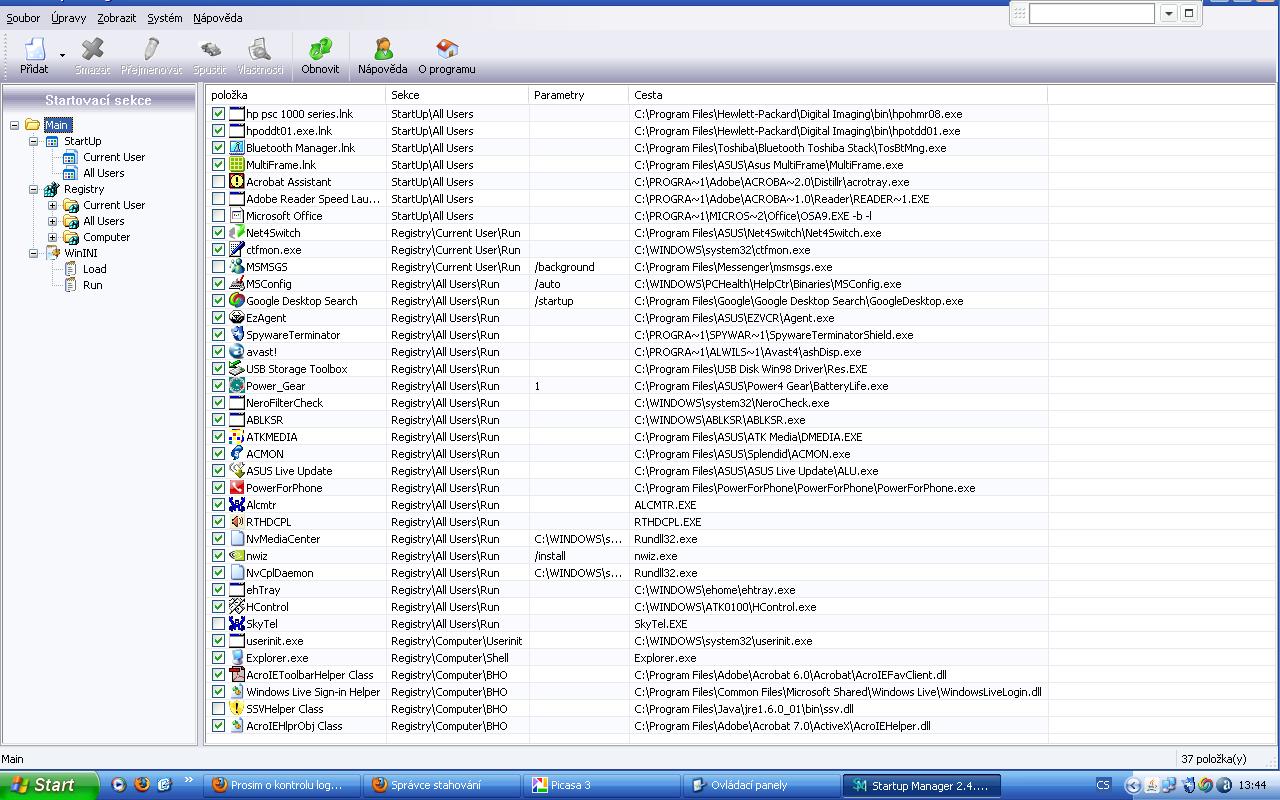1280x800 pixels.
Task: Open the Úpravy menu
Action: pyautogui.click(x=69, y=18)
